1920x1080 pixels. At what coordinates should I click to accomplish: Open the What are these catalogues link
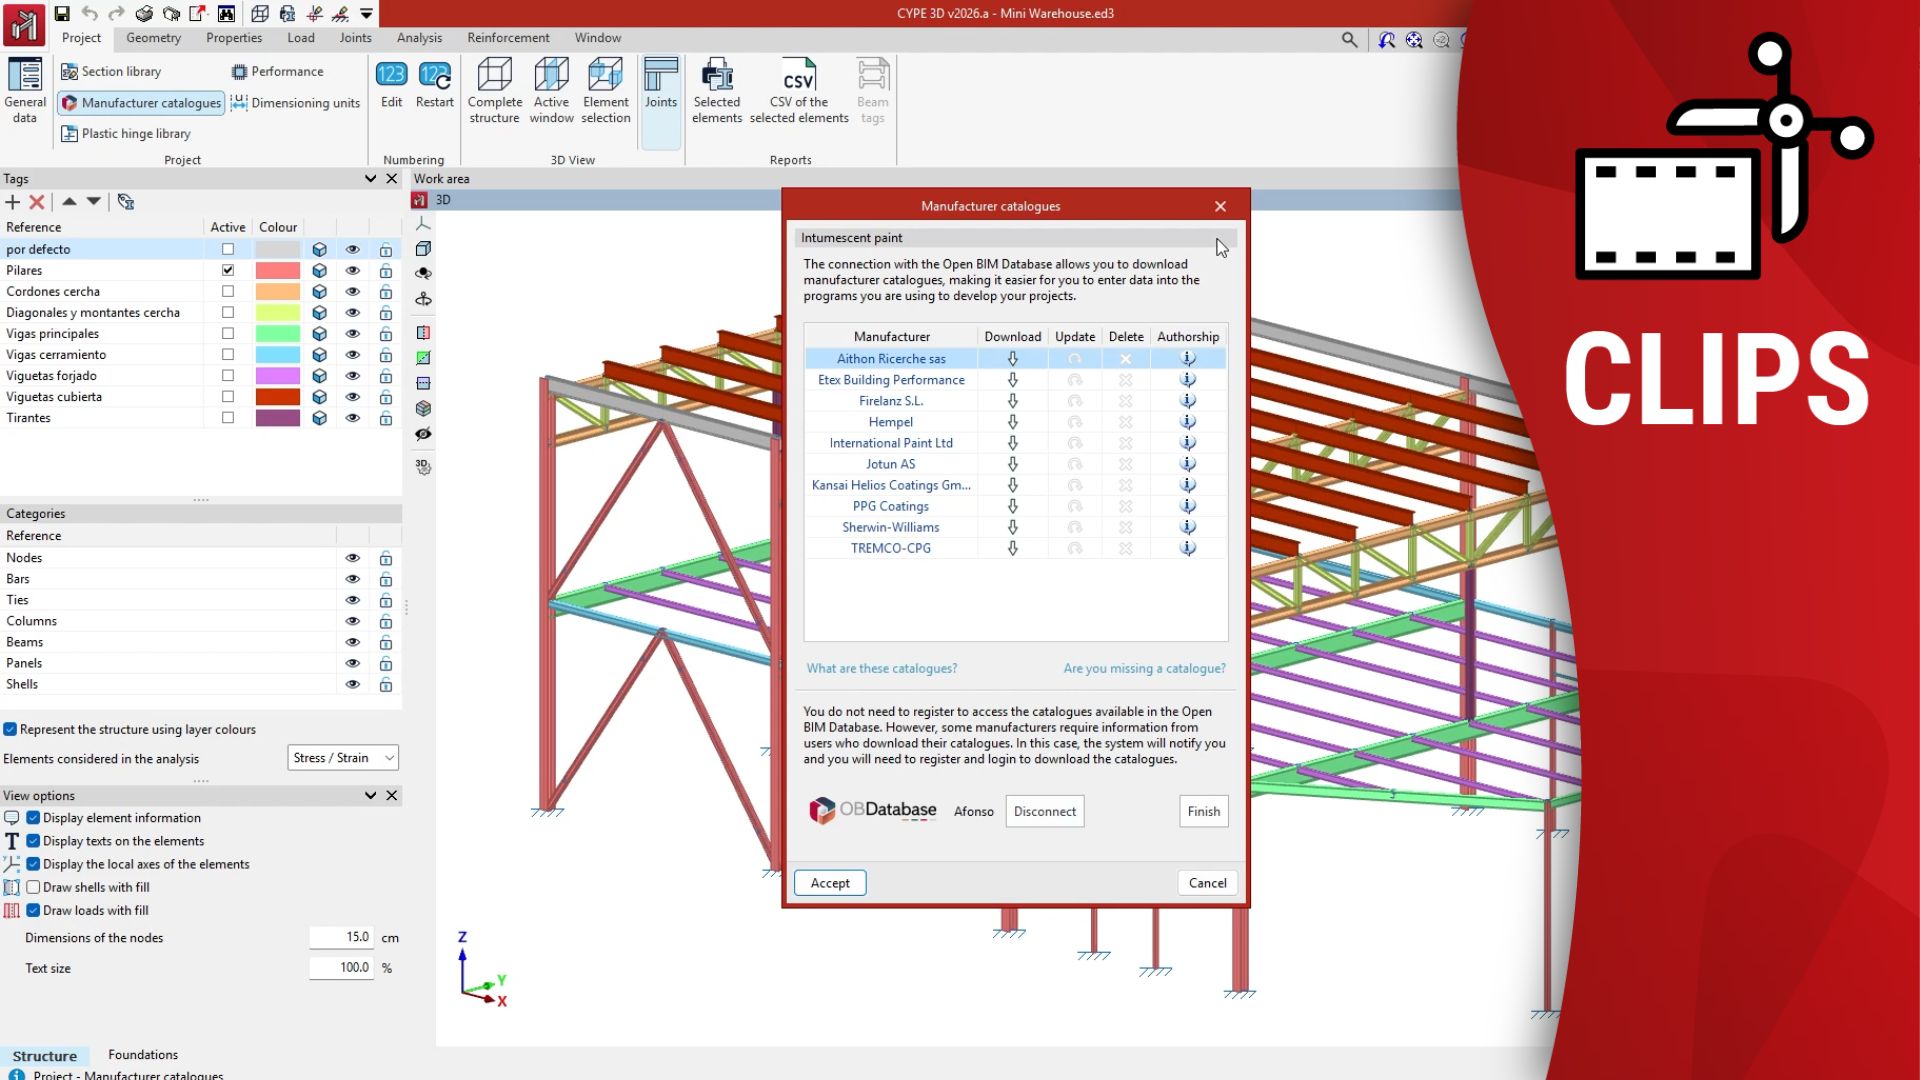point(881,668)
